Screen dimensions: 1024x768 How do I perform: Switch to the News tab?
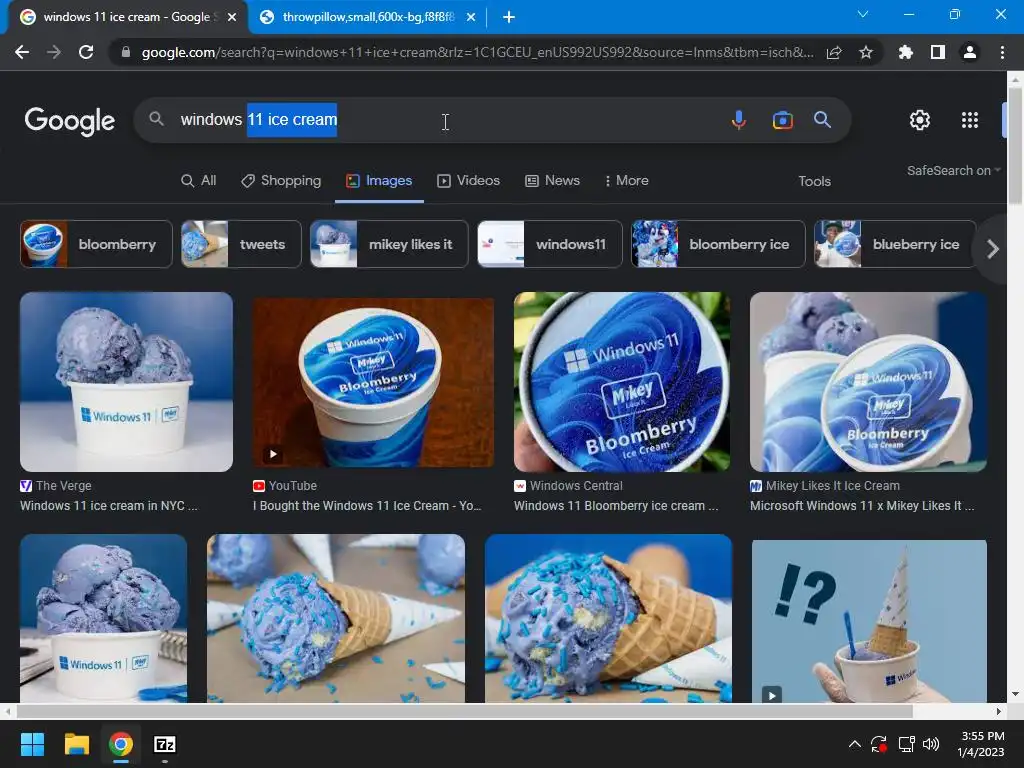coord(552,181)
